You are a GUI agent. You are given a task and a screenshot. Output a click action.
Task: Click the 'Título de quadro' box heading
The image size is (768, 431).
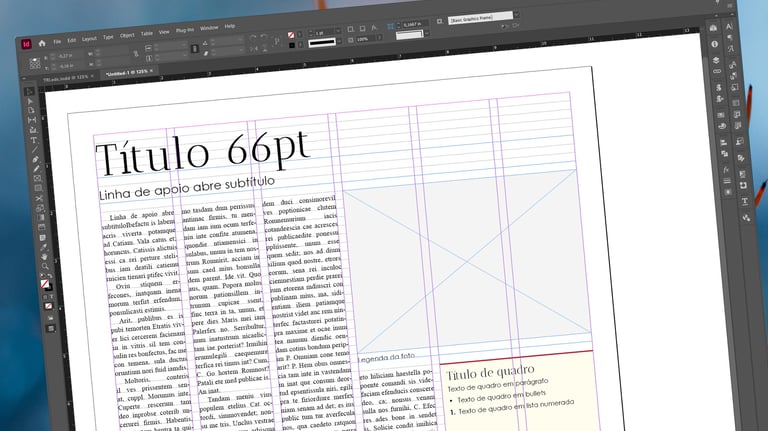tap(490, 372)
